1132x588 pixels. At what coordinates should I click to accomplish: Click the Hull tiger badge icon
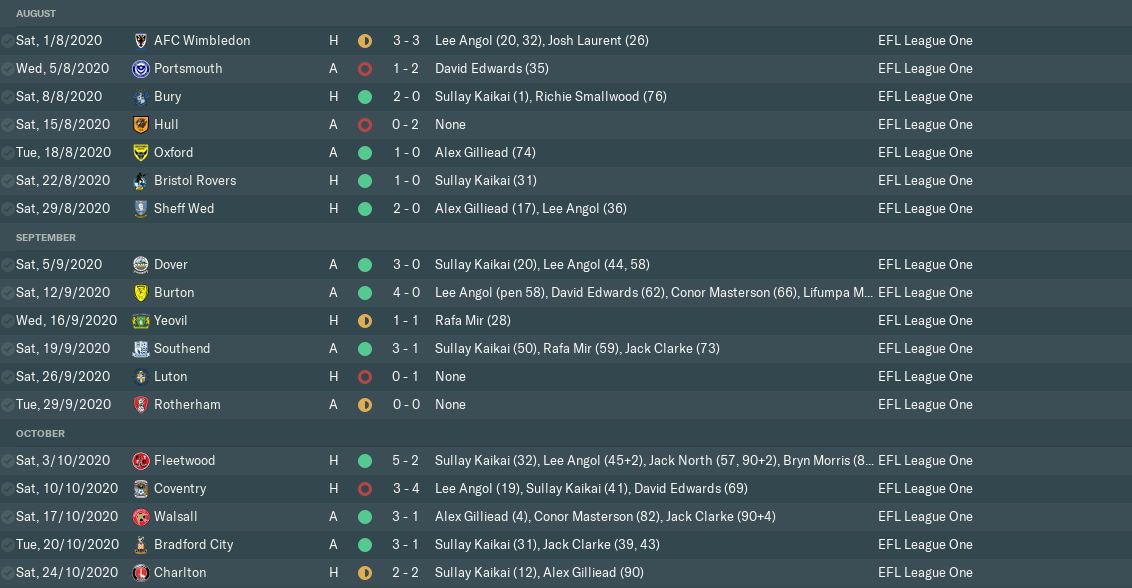[x=141, y=125]
